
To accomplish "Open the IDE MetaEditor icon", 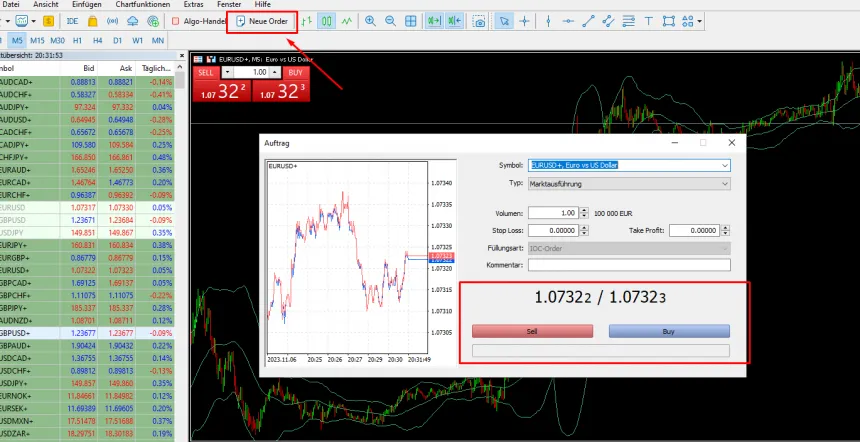I will coord(72,21).
